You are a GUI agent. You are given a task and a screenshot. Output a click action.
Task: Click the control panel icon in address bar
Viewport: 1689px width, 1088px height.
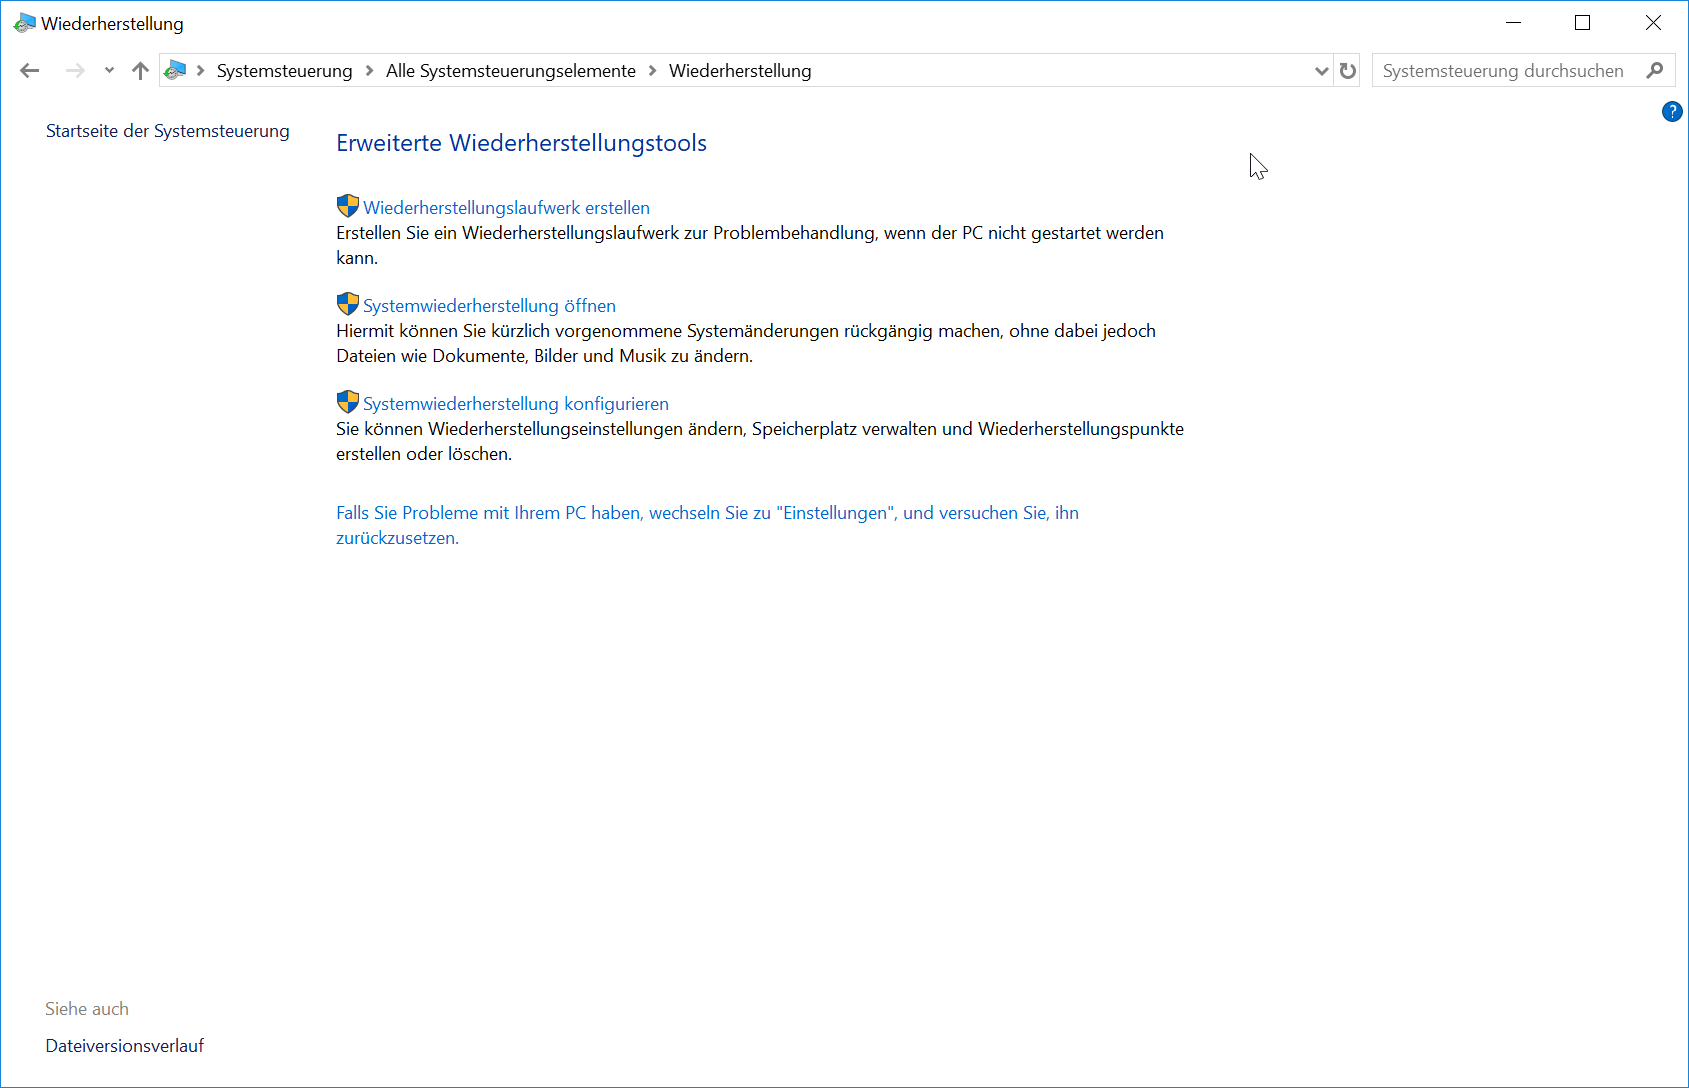point(175,70)
